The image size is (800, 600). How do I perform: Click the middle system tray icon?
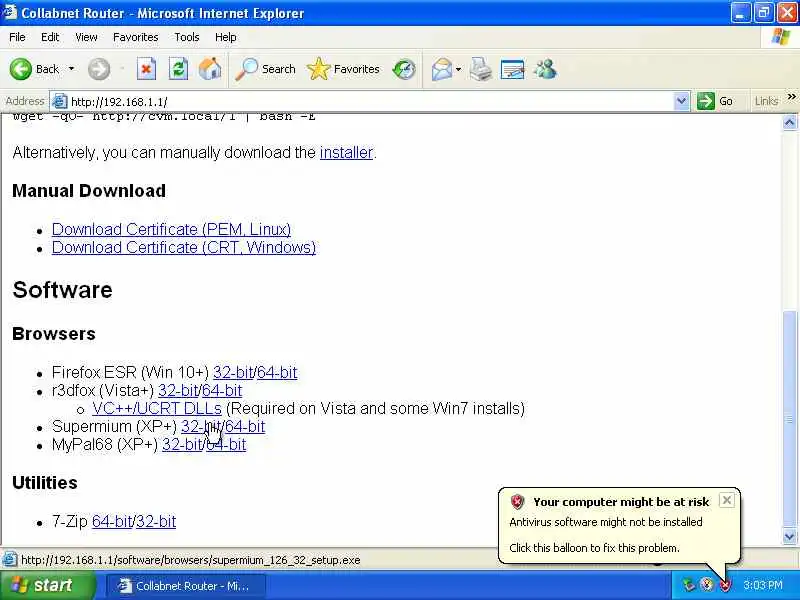click(x=707, y=585)
